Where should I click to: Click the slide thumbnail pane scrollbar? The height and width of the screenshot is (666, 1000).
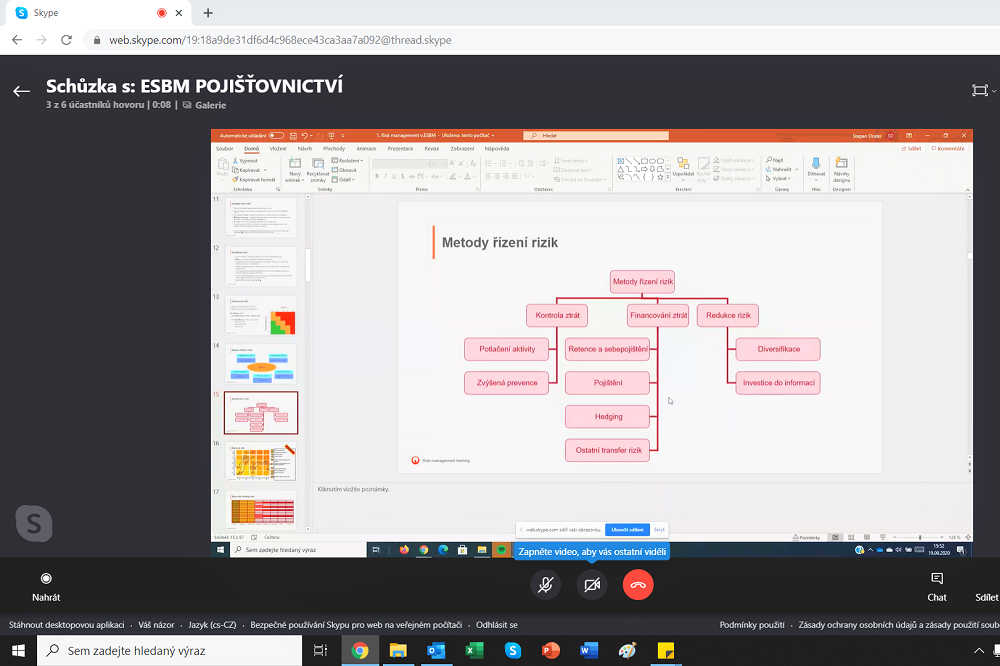click(x=307, y=265)
